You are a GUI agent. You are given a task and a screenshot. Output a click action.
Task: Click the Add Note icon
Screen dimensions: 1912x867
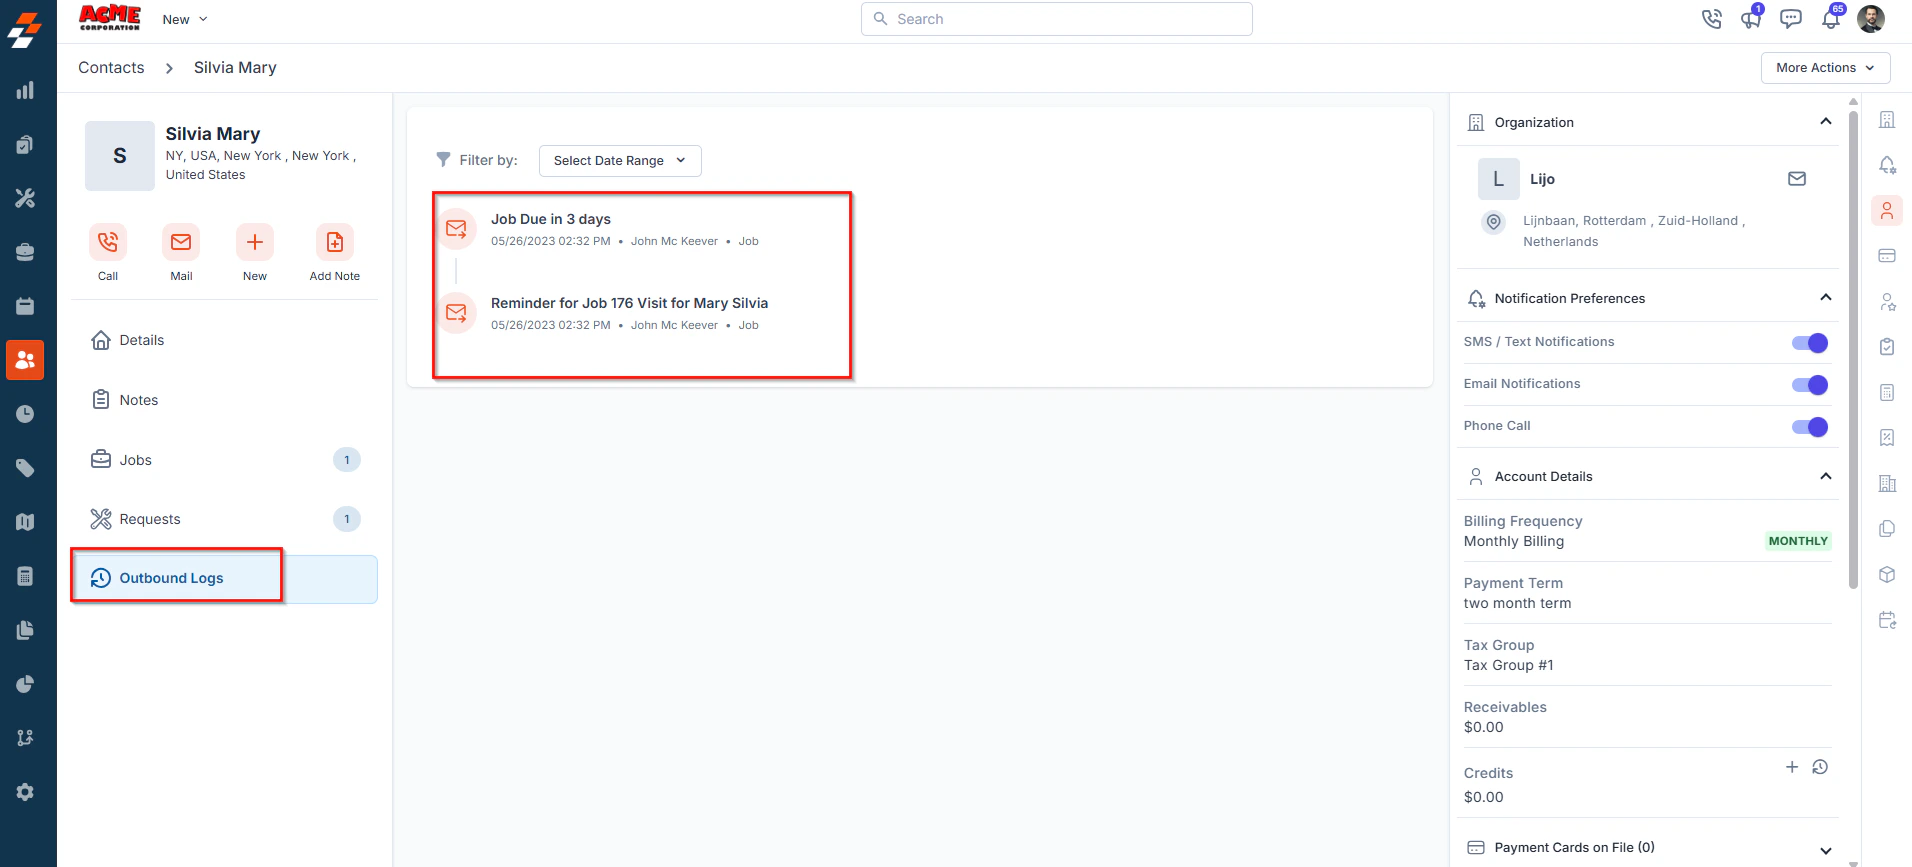point(335,242)
